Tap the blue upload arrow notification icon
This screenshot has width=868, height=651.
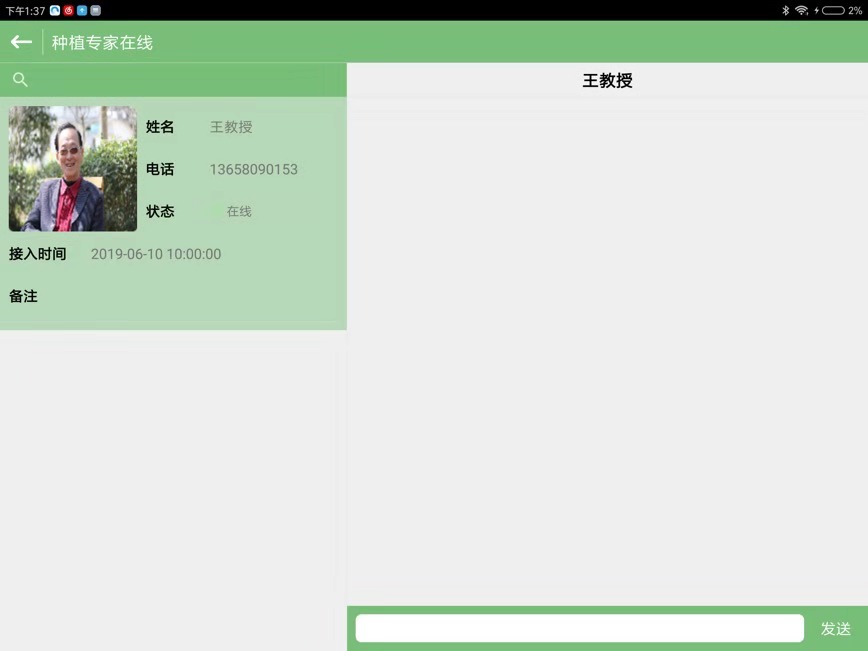click(82, 10)
